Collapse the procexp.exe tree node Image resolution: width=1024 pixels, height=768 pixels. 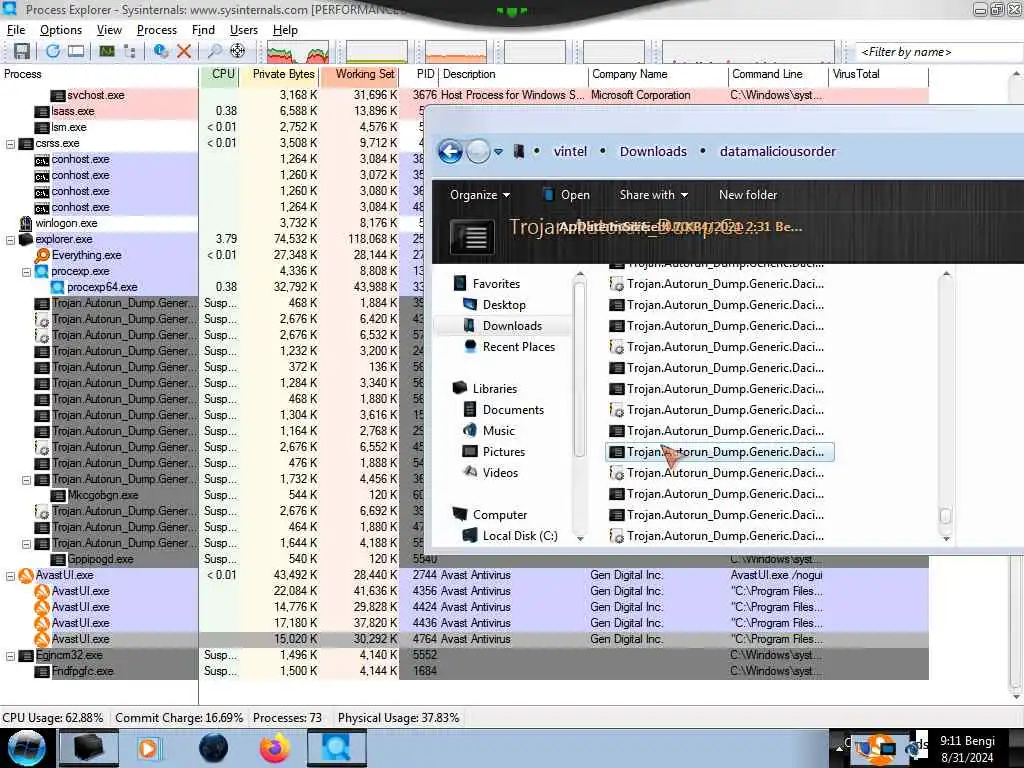(27, 272)
